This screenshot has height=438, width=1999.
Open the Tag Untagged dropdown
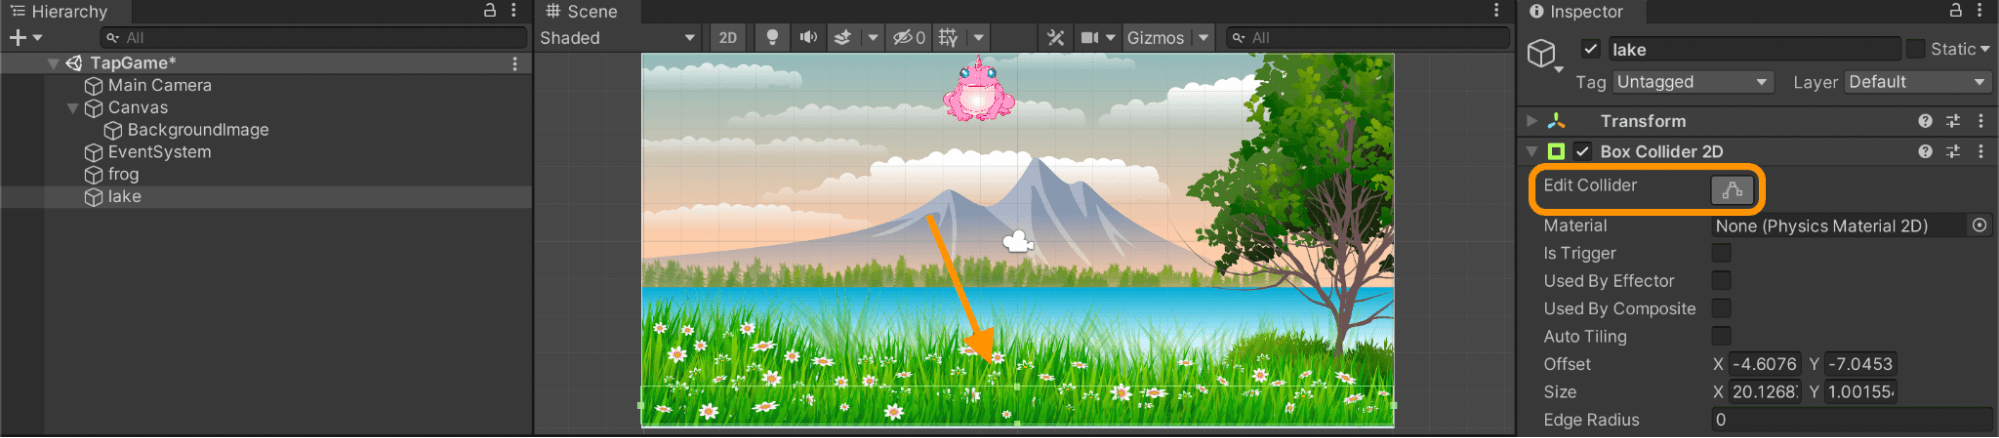[x=1693, y=82]
